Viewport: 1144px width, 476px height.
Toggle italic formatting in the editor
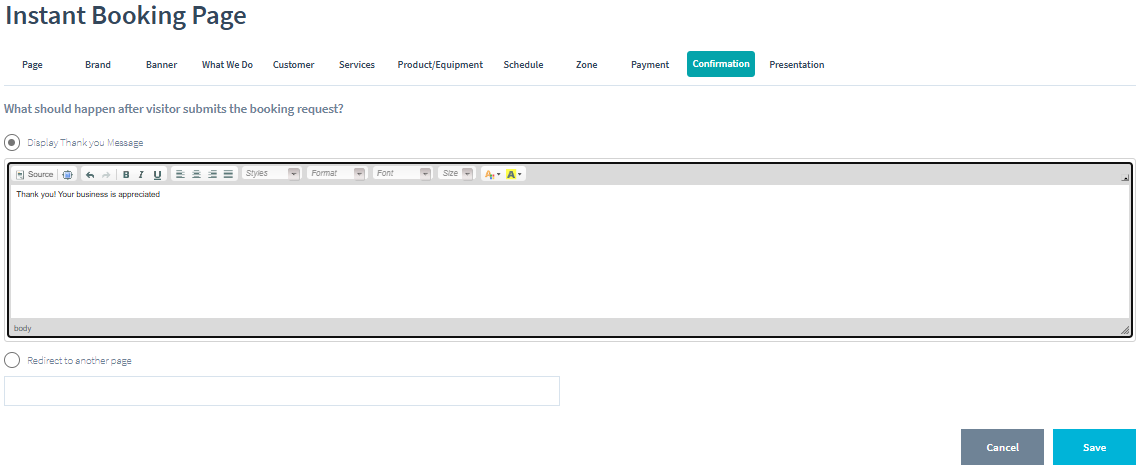[141, 174]
